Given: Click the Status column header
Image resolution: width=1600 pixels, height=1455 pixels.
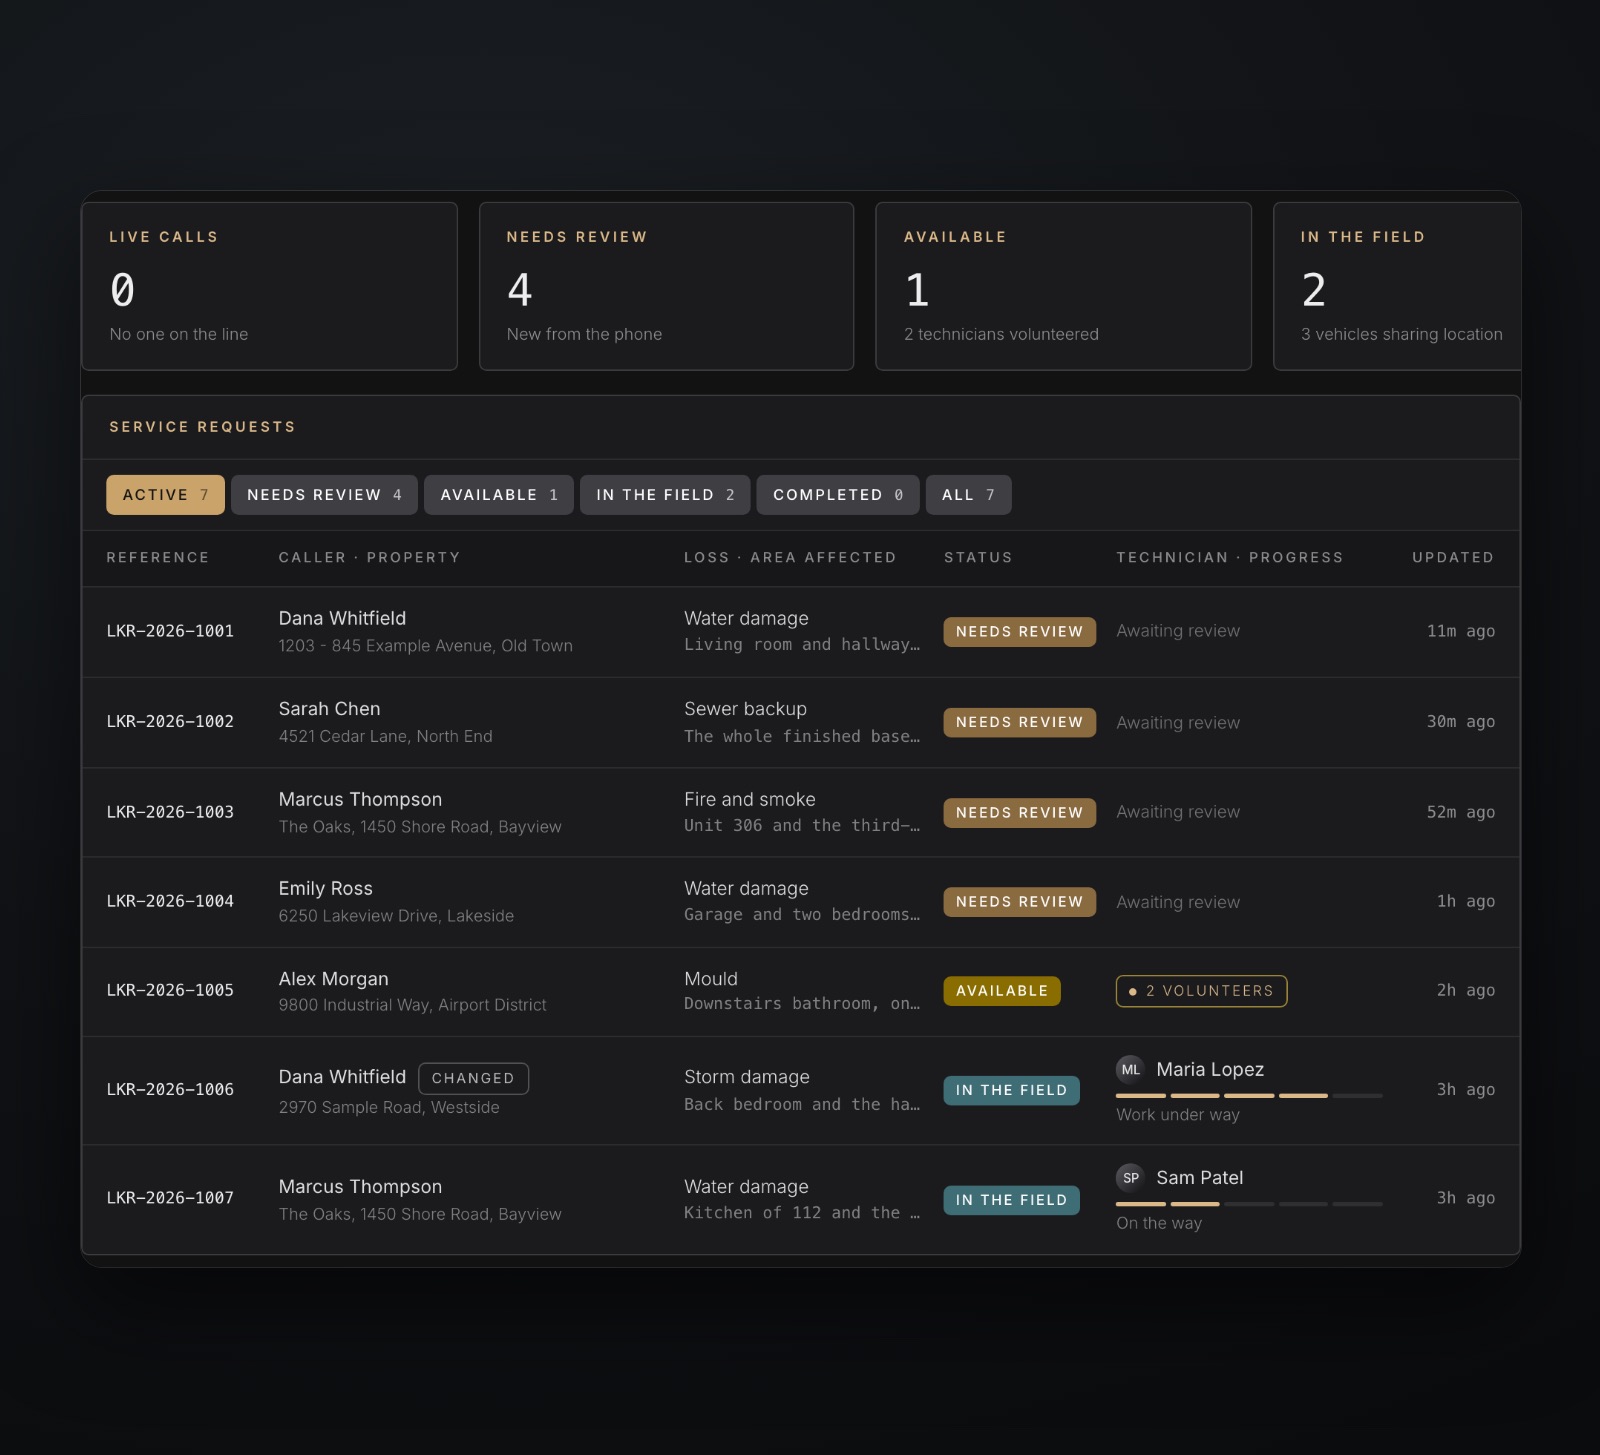Looking at the screenshot, I should point(978,557).
